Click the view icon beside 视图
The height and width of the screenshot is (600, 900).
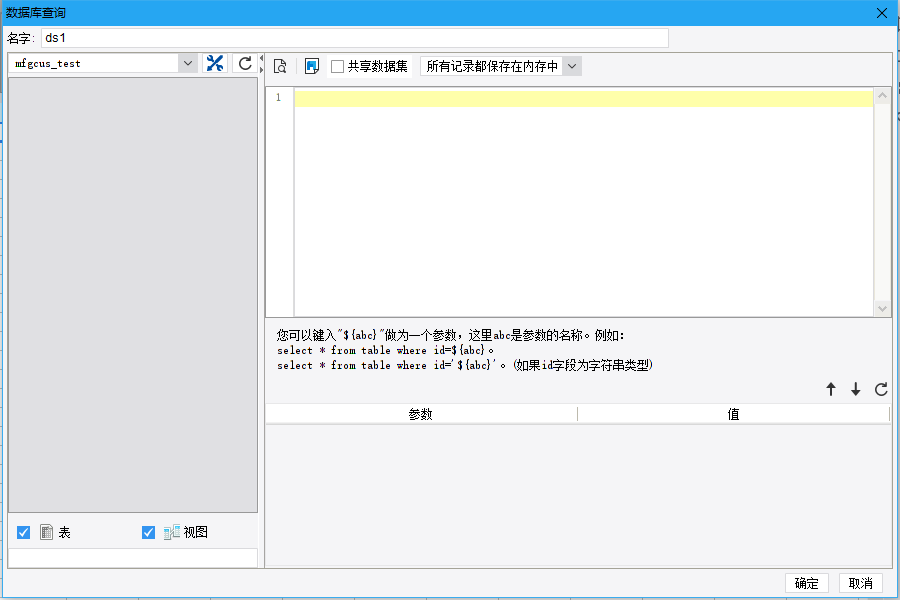click(172, 532)
